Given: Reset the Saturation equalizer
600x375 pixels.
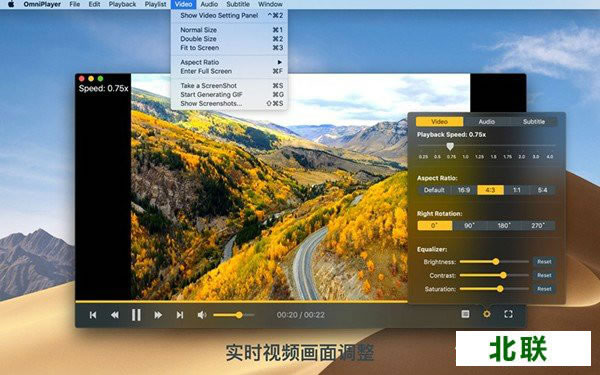Looking at the screenshot, I should tap(544, 289).
